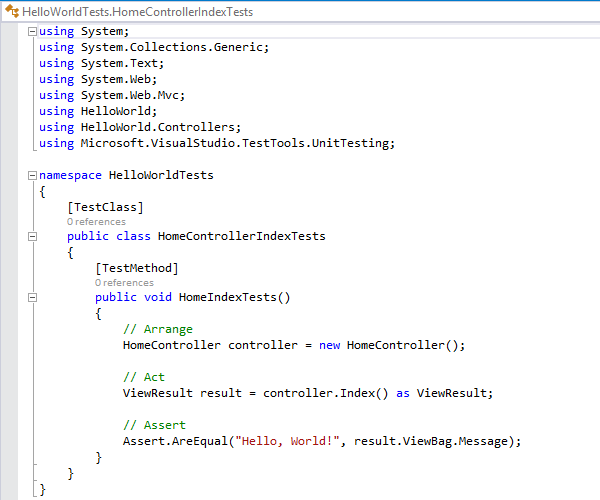Click HomeIndexTests method name
The width and height of the screenshot is (600, 500).
pos(228,297)
